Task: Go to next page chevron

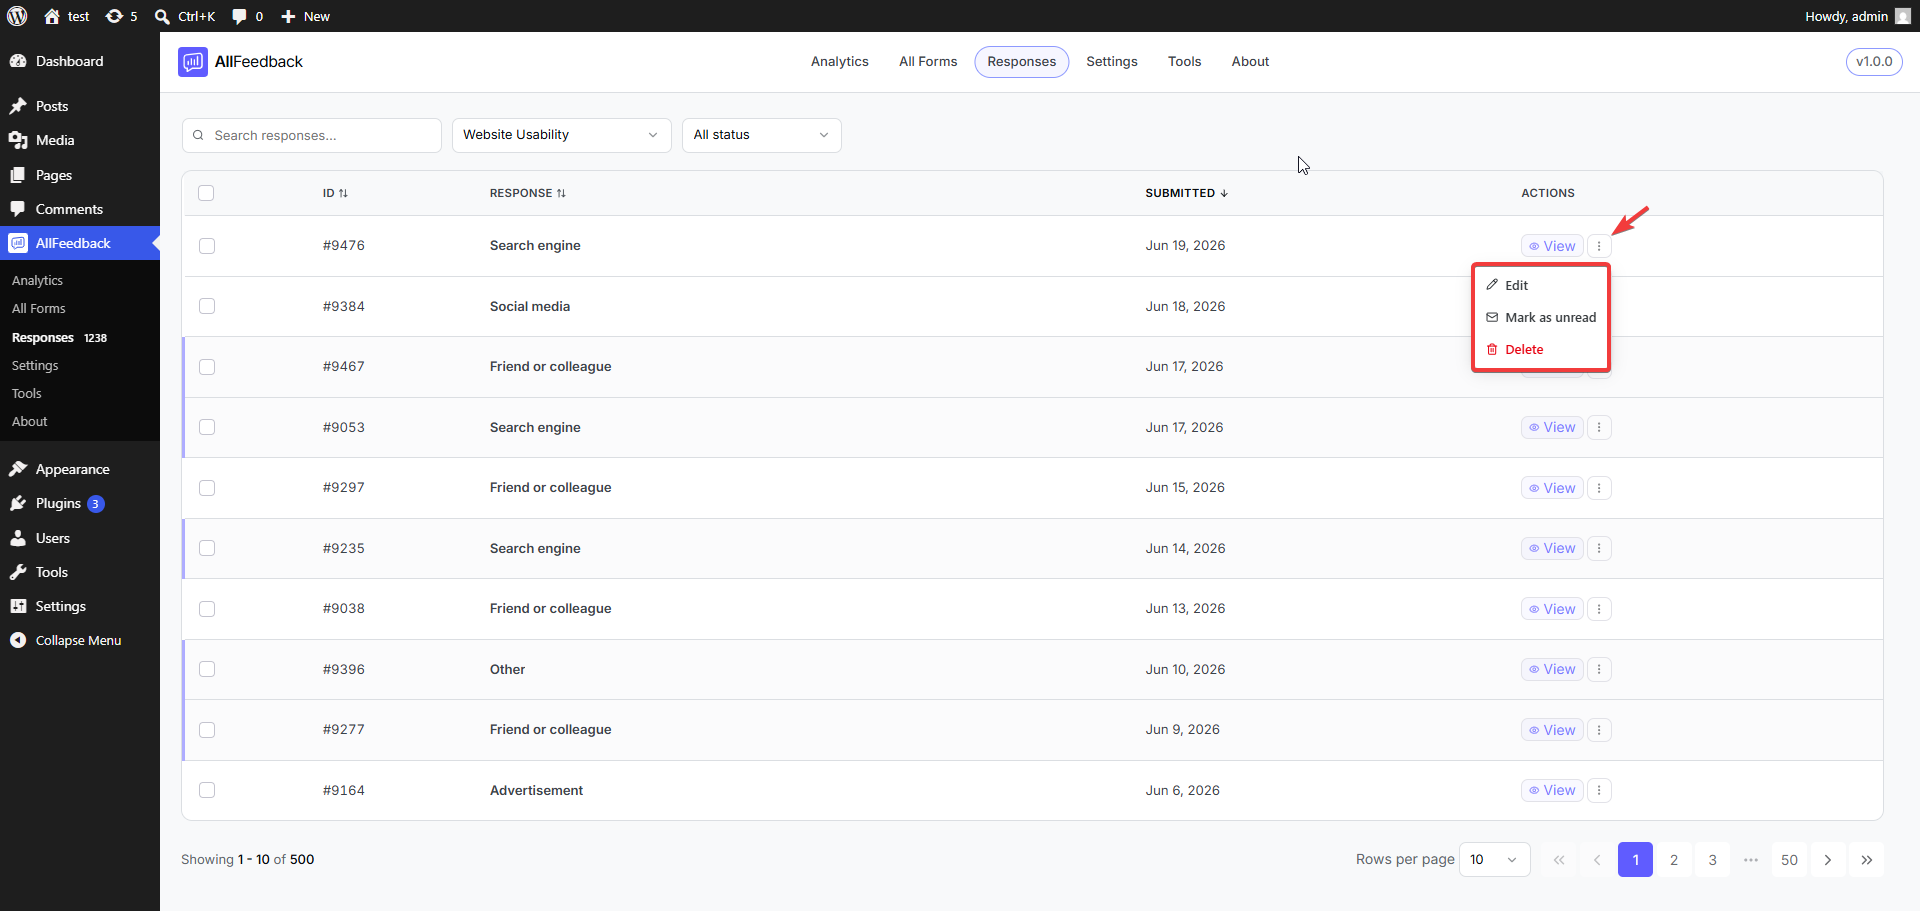Action: coord(1828,860)
